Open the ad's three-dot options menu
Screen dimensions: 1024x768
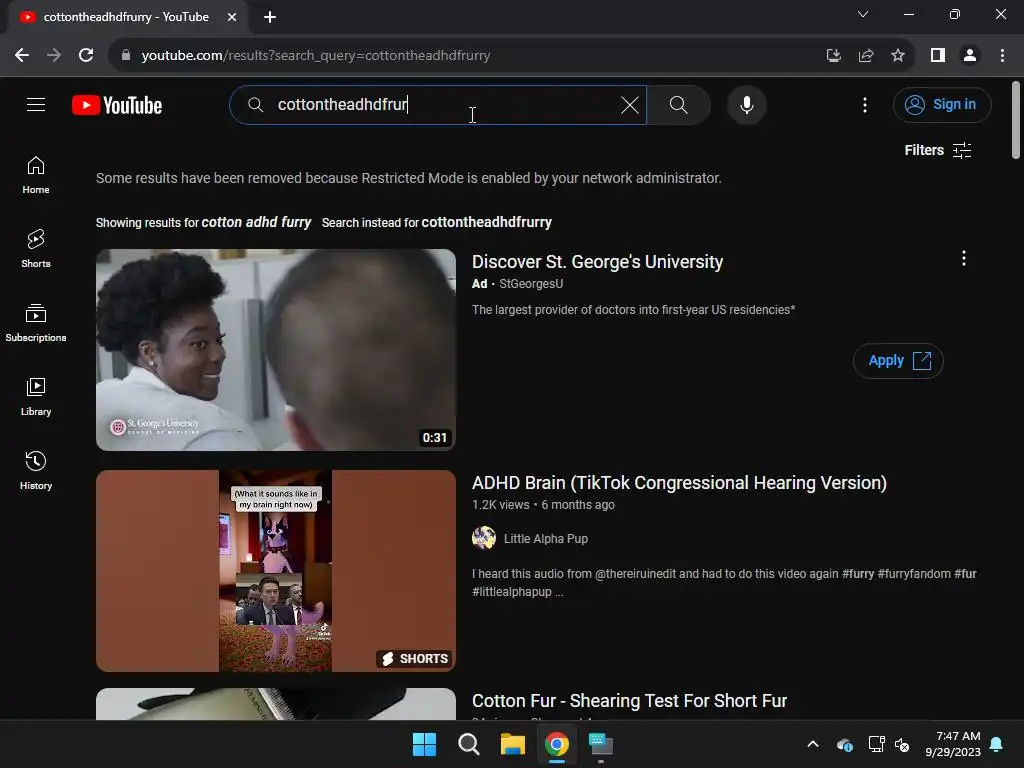(x=963, y=259)
